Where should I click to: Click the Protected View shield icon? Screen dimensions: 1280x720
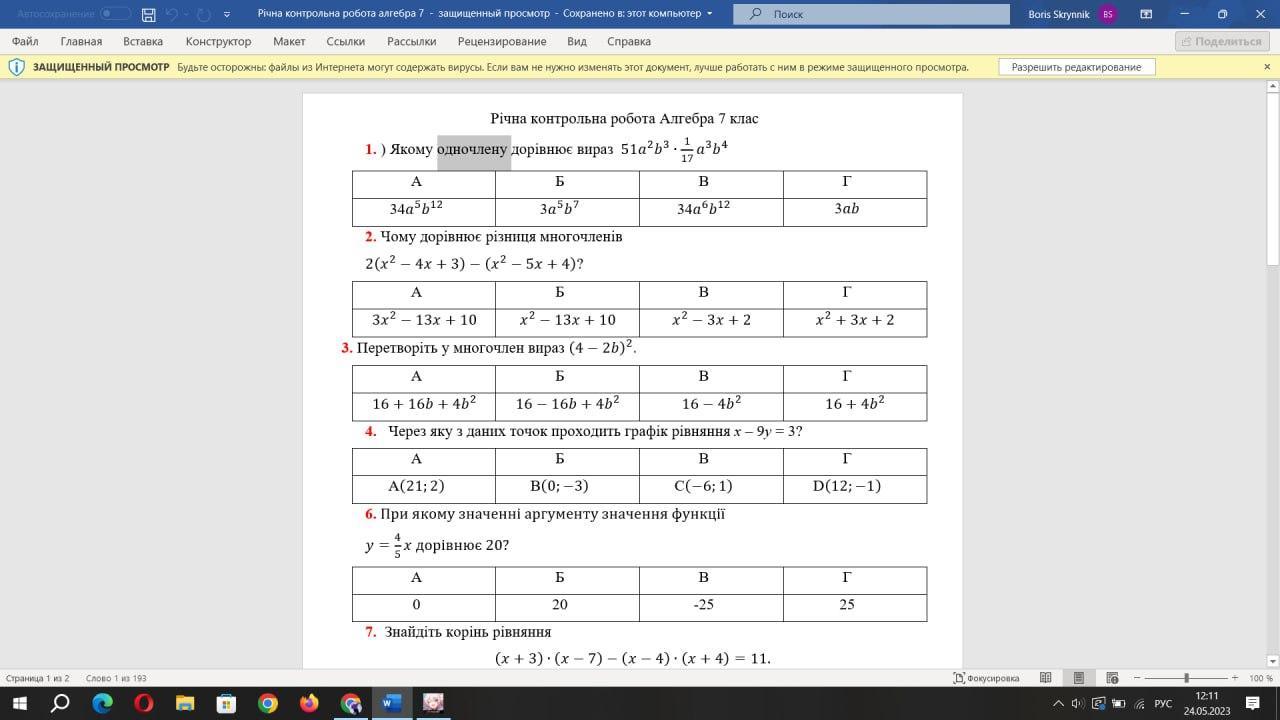[x=16, y=67]
